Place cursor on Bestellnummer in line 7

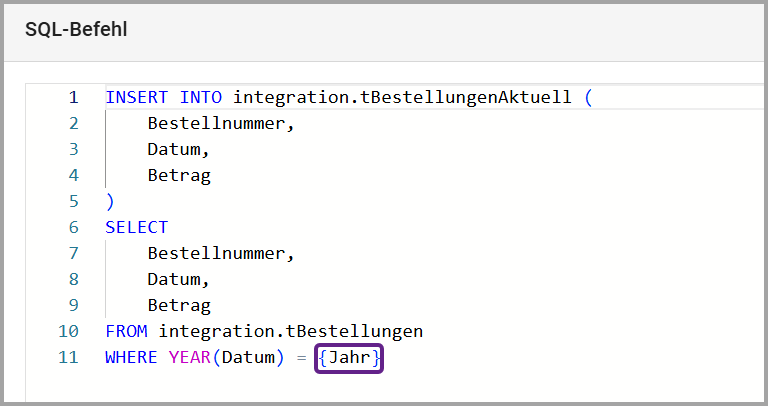pos(221,254)
